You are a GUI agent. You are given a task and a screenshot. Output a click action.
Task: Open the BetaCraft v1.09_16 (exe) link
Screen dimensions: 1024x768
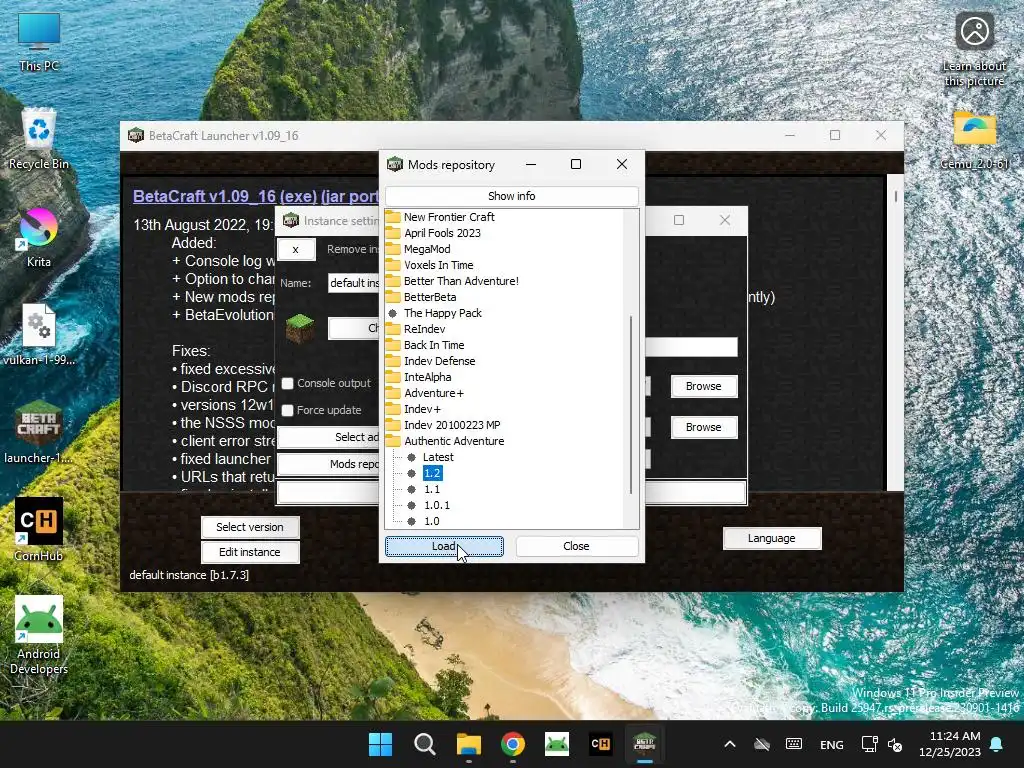coord(255,196)
